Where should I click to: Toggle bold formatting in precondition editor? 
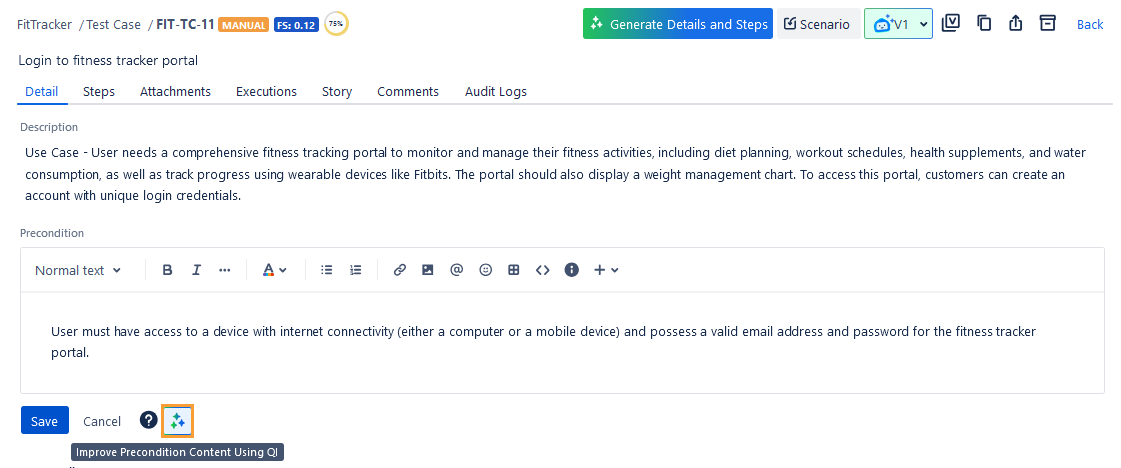tap(167, 270)
